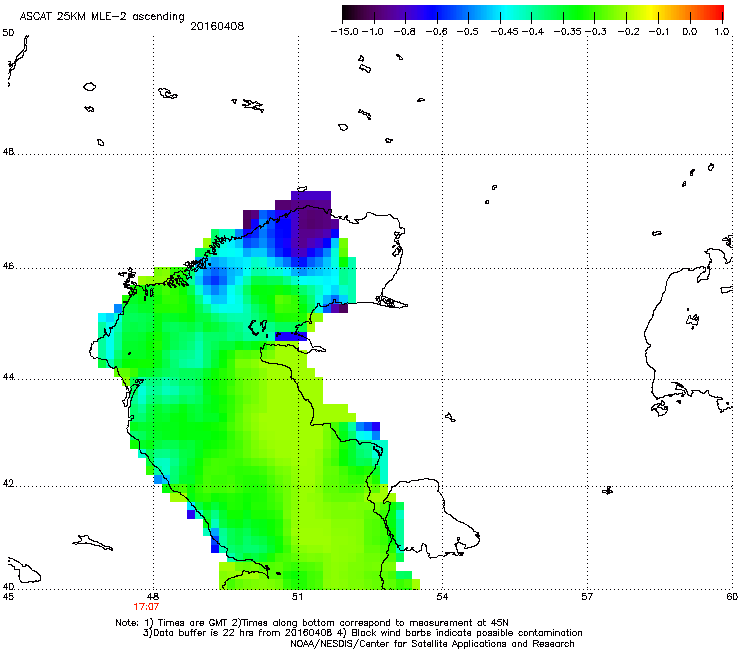Click the red end of the color scale bar
This screenshot has height=650, width=740.
pos(715,13)
